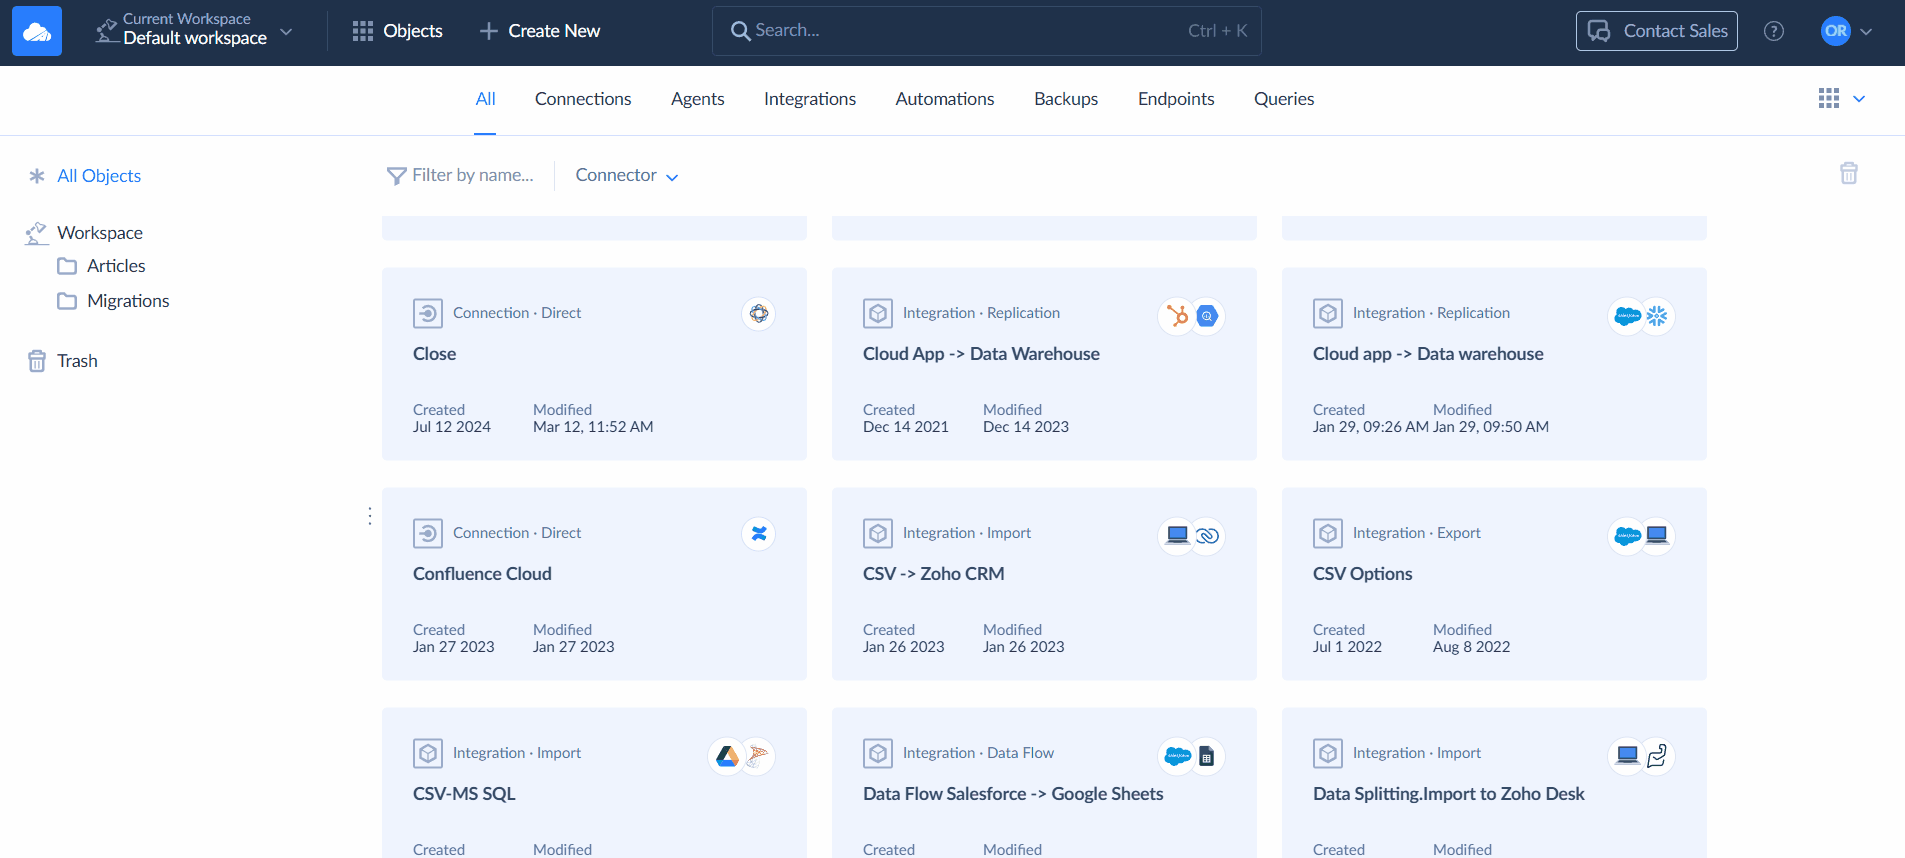Click Create New button
1905x858 pixels.
tap(540, 31)
